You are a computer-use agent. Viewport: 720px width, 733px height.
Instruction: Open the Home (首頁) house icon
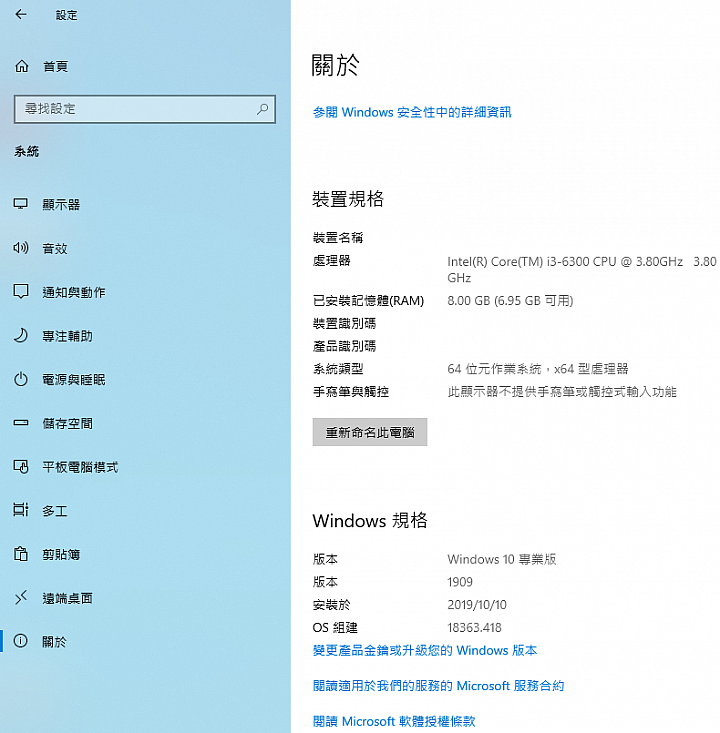(22, 66)
